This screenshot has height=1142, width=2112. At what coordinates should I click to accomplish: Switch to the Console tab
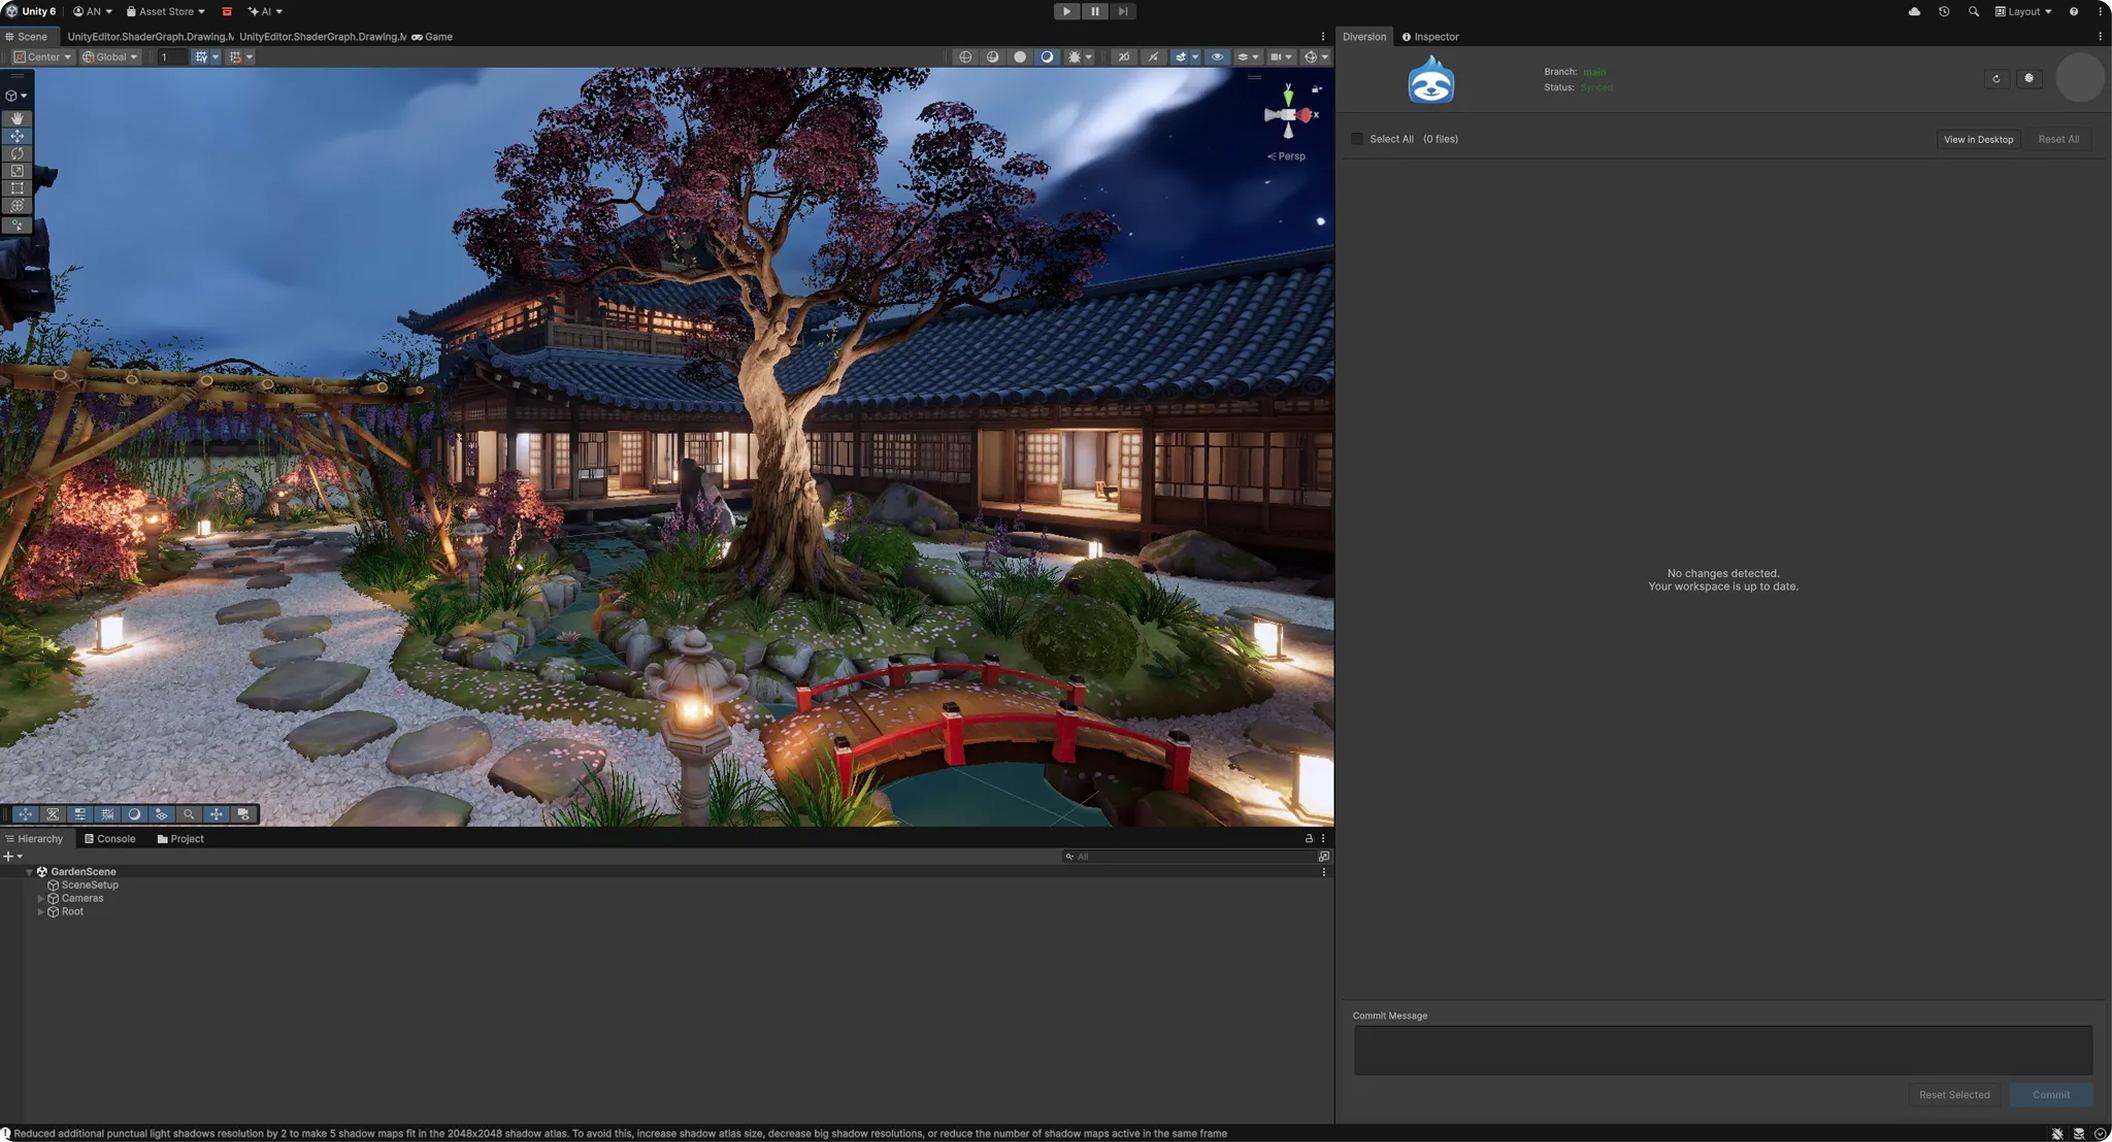[x=110, y=839]
